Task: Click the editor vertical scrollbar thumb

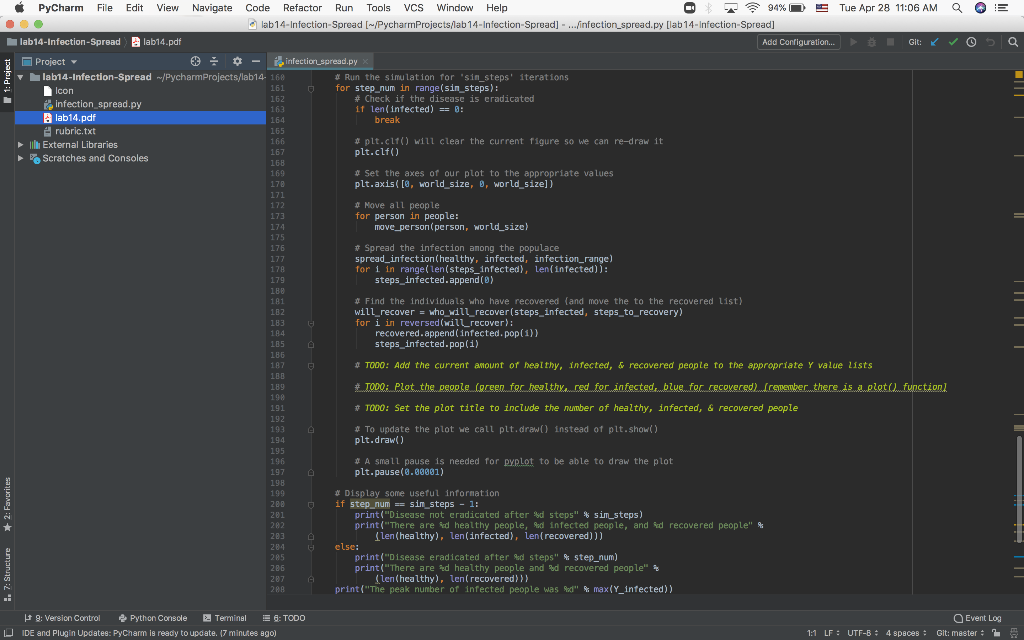Action: tap(1019, 488)
